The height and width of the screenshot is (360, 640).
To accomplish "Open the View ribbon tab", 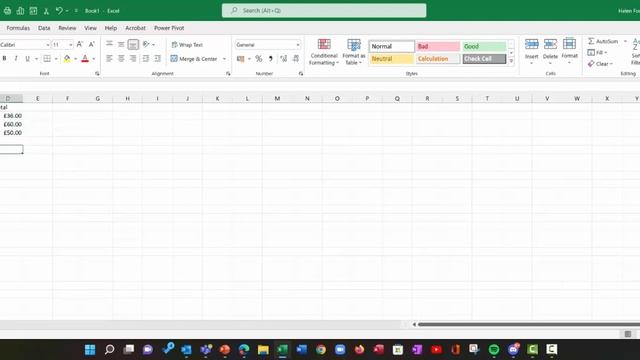I will point(90,28).
